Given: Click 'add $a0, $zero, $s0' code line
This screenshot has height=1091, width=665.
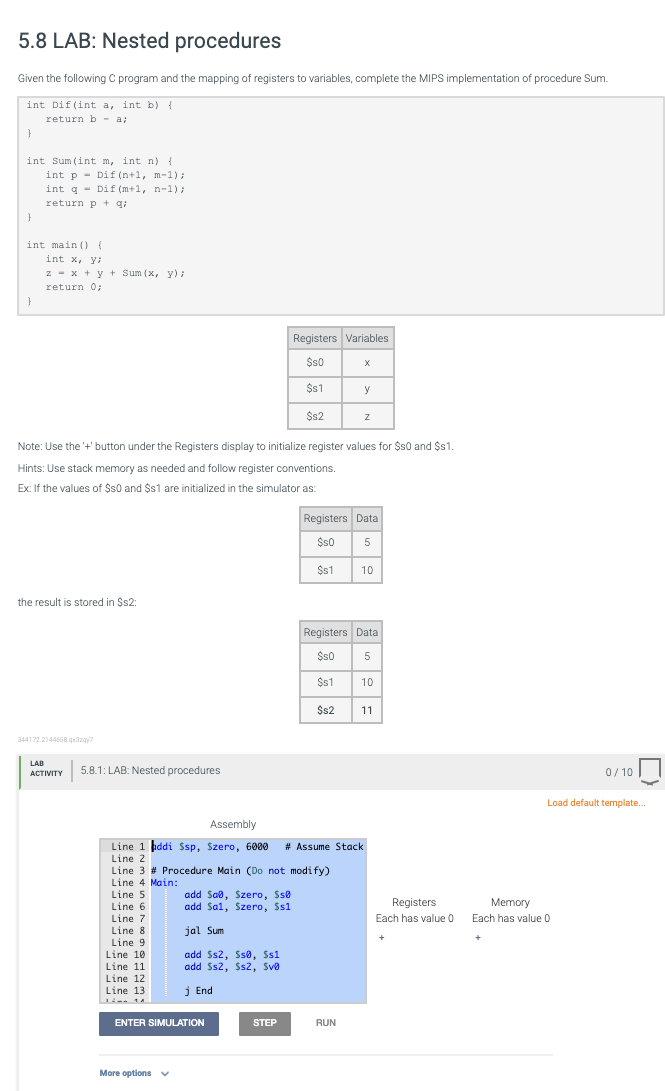Looking at the screenshot, I should point(237,895).
